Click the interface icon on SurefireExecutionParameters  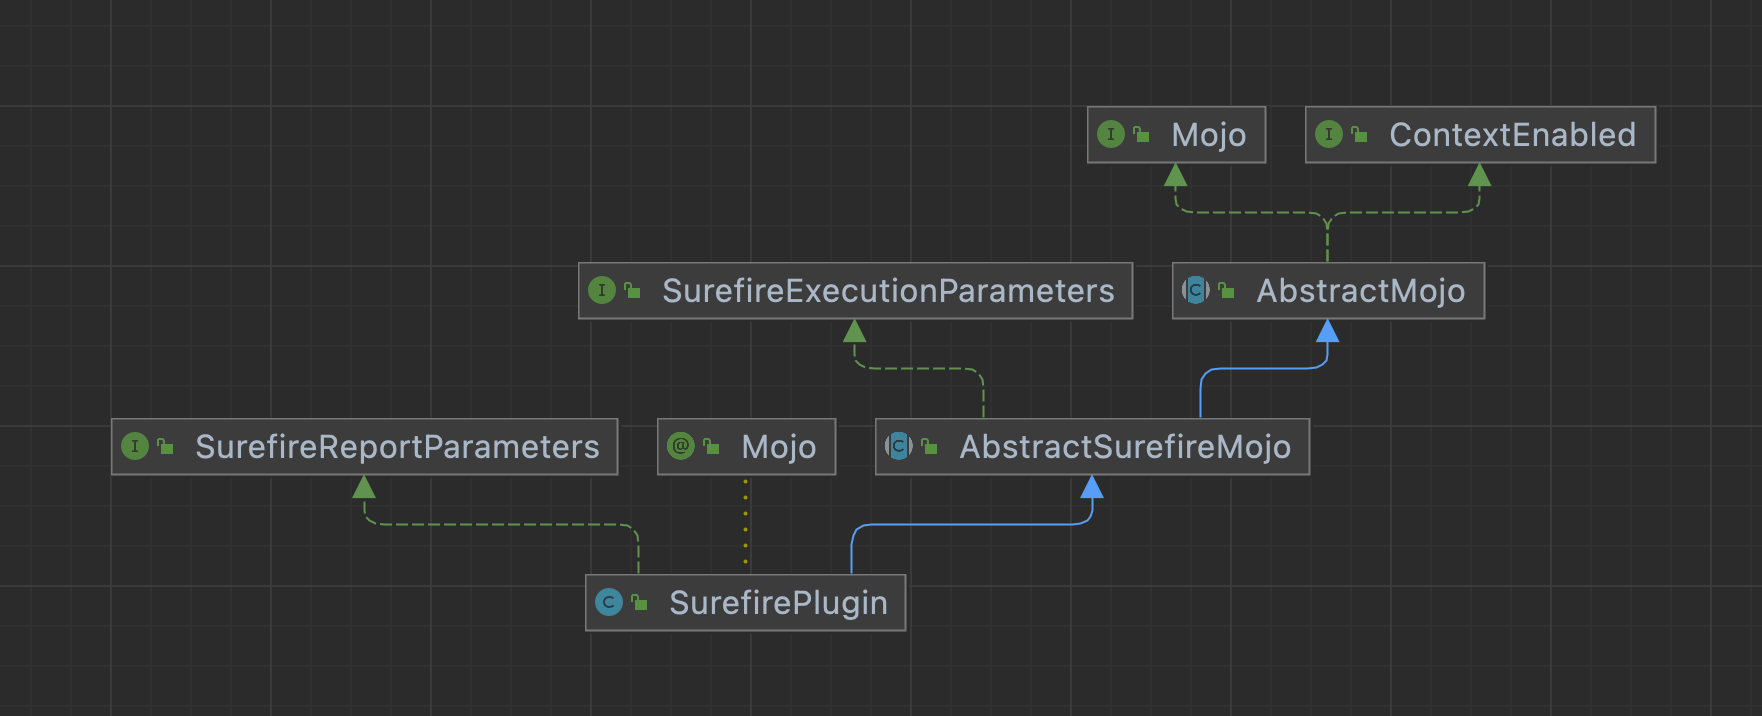[601, 290]
